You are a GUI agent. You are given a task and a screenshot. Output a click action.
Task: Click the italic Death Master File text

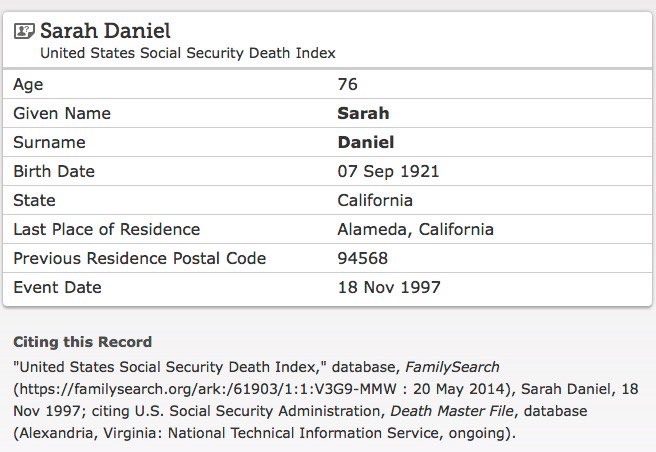click(452, 411)
